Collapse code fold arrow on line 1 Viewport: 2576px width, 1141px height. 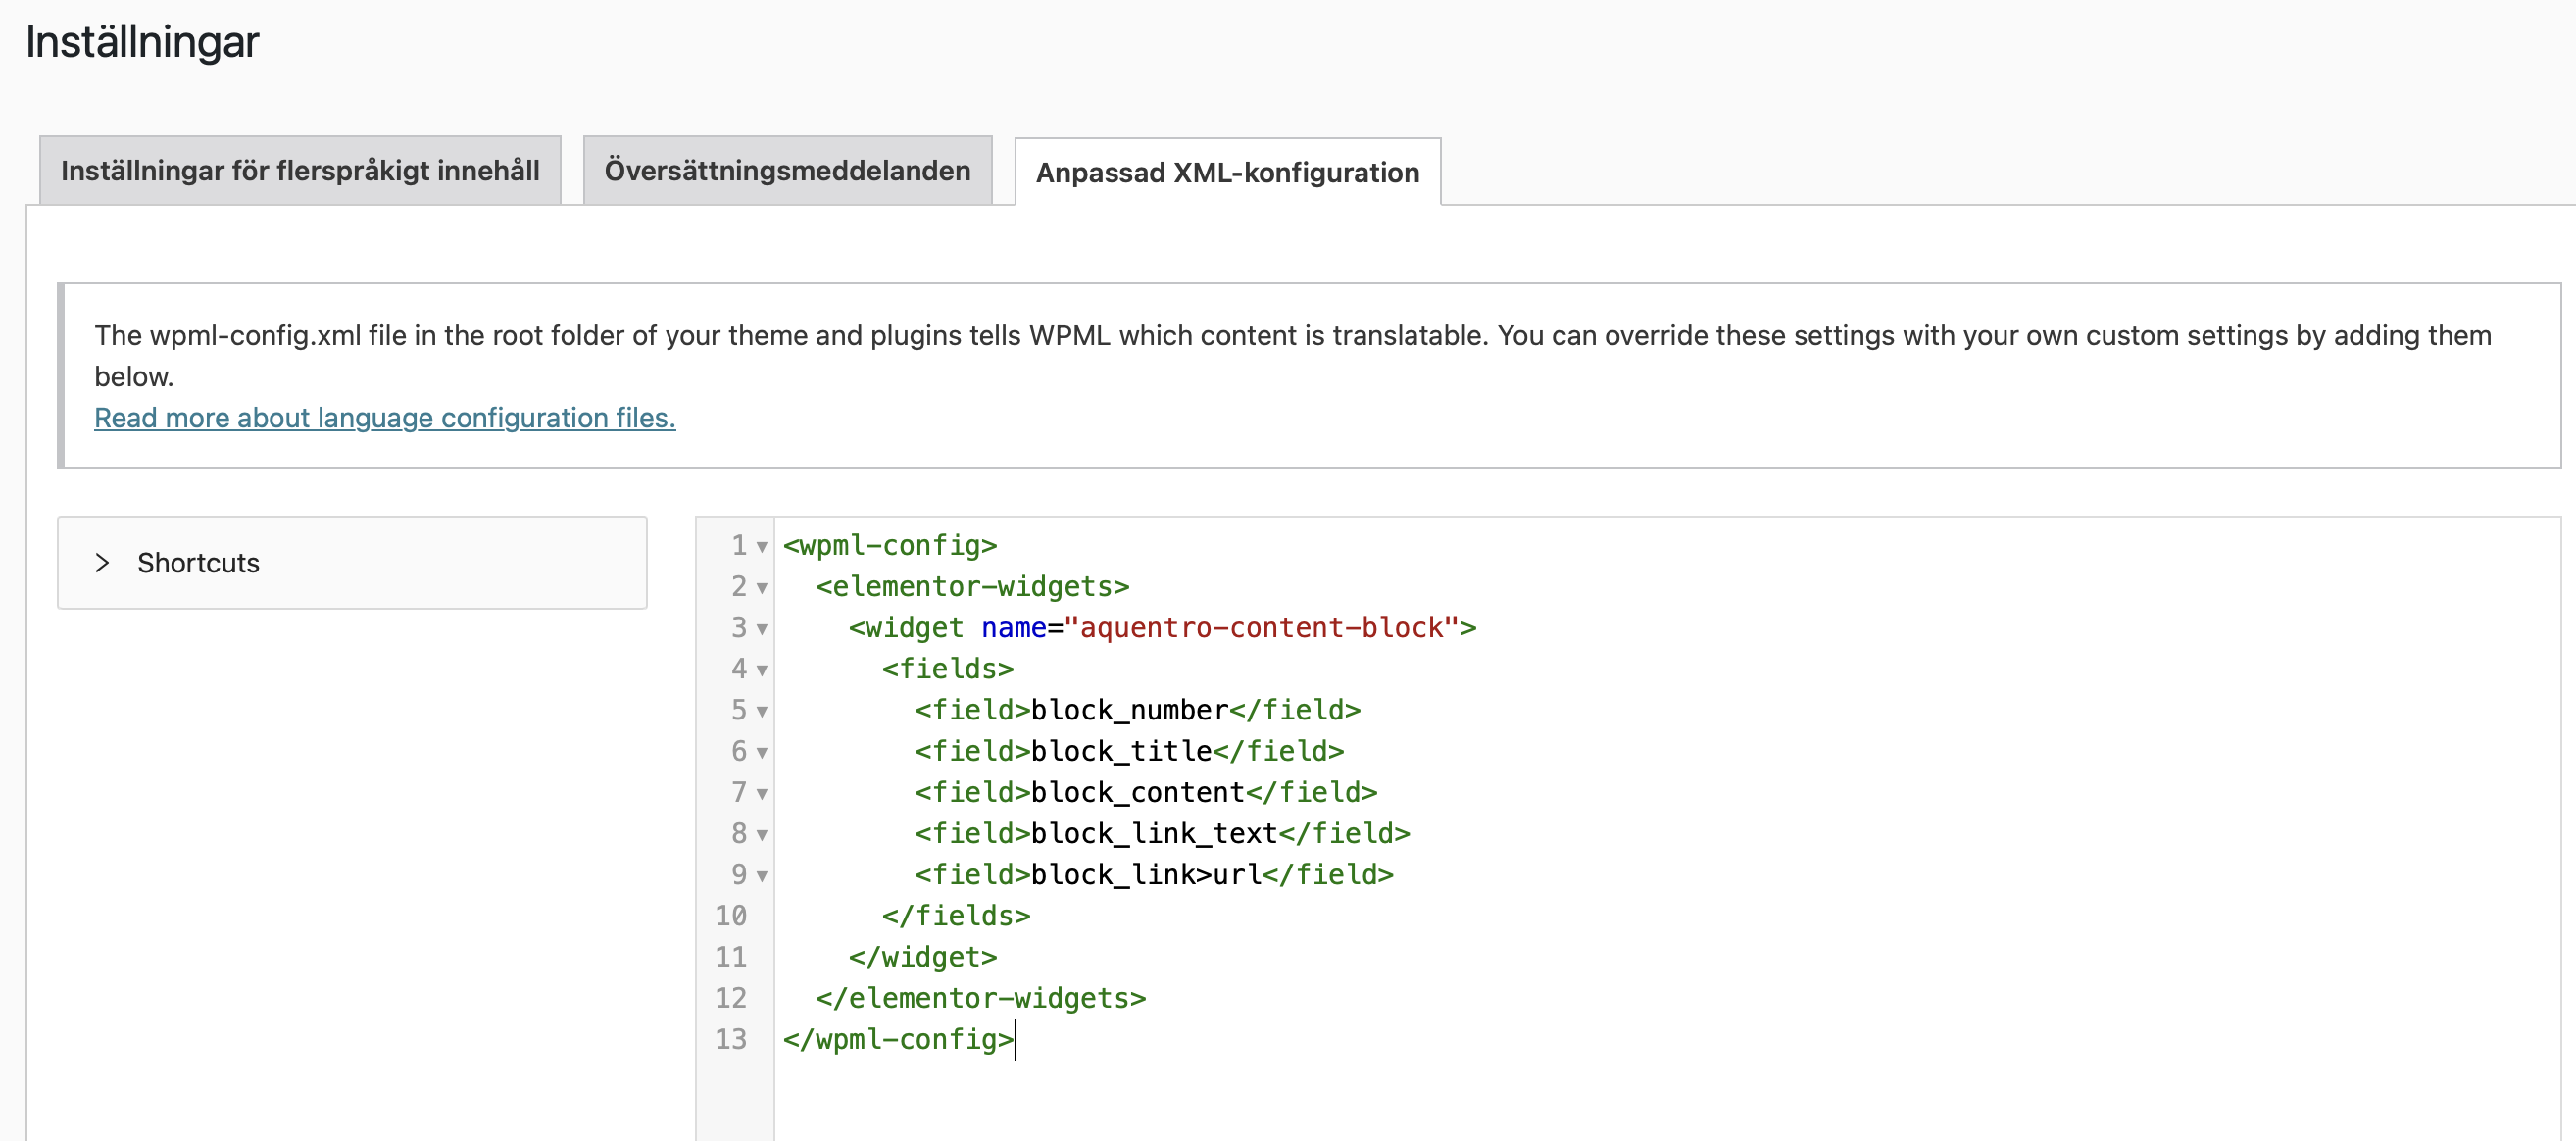(762, 547)
